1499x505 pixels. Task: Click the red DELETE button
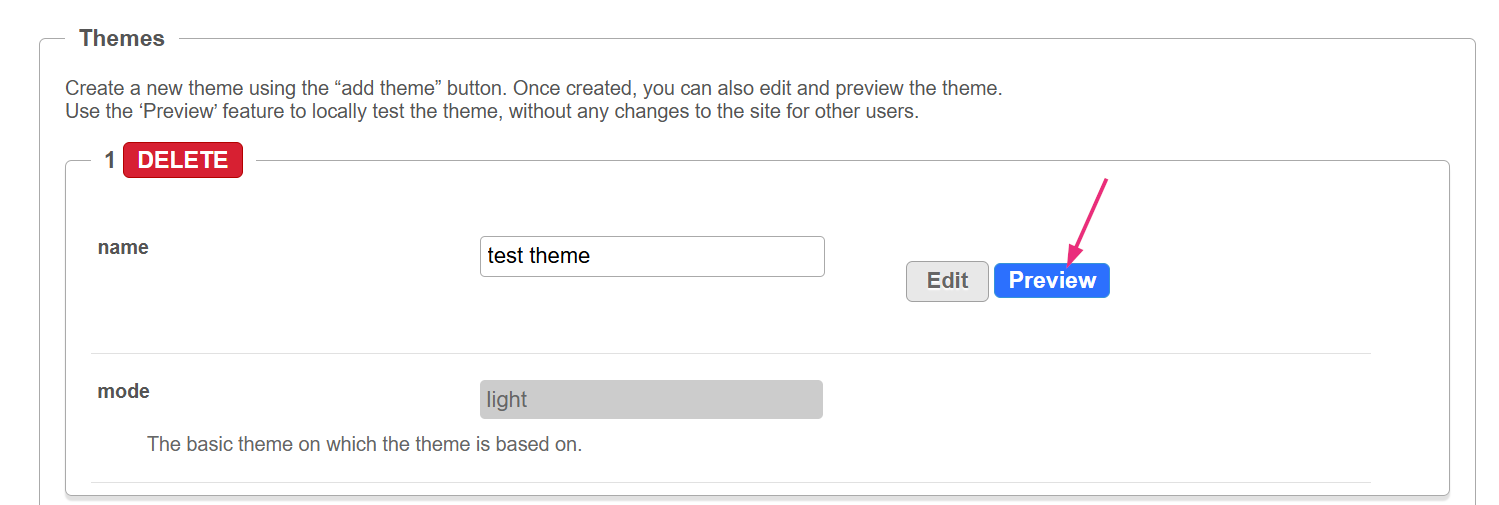point(183,160)
